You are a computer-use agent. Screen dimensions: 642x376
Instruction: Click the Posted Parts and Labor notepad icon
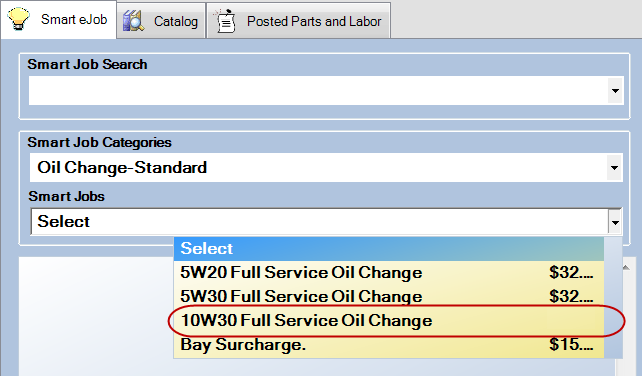(x=225, y=21)
